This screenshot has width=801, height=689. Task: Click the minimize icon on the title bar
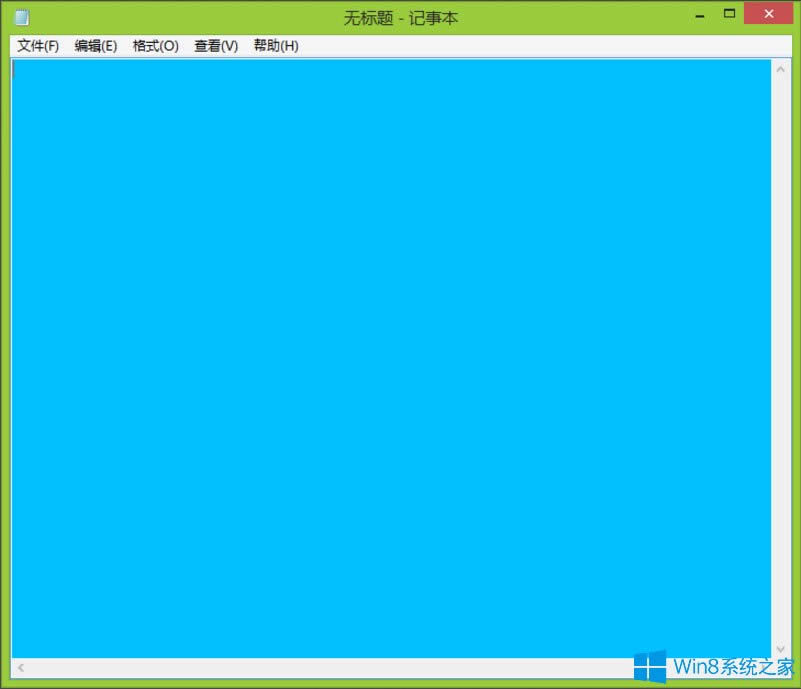click(x=699, y=14)
